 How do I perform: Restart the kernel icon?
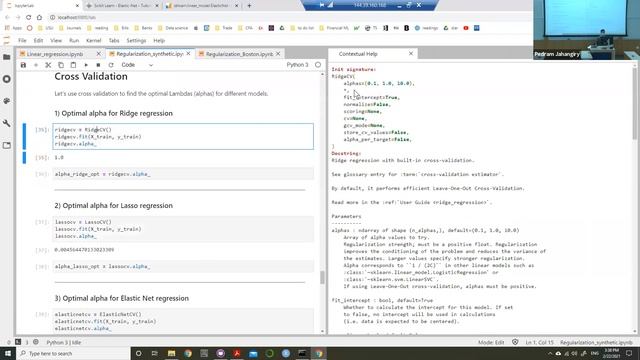(111, 65)
